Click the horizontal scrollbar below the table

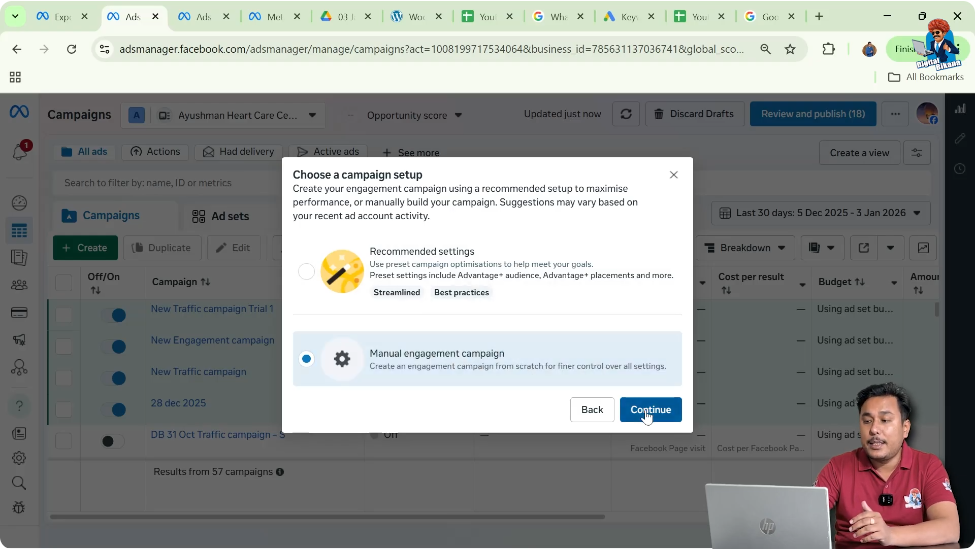pos(327,516)
